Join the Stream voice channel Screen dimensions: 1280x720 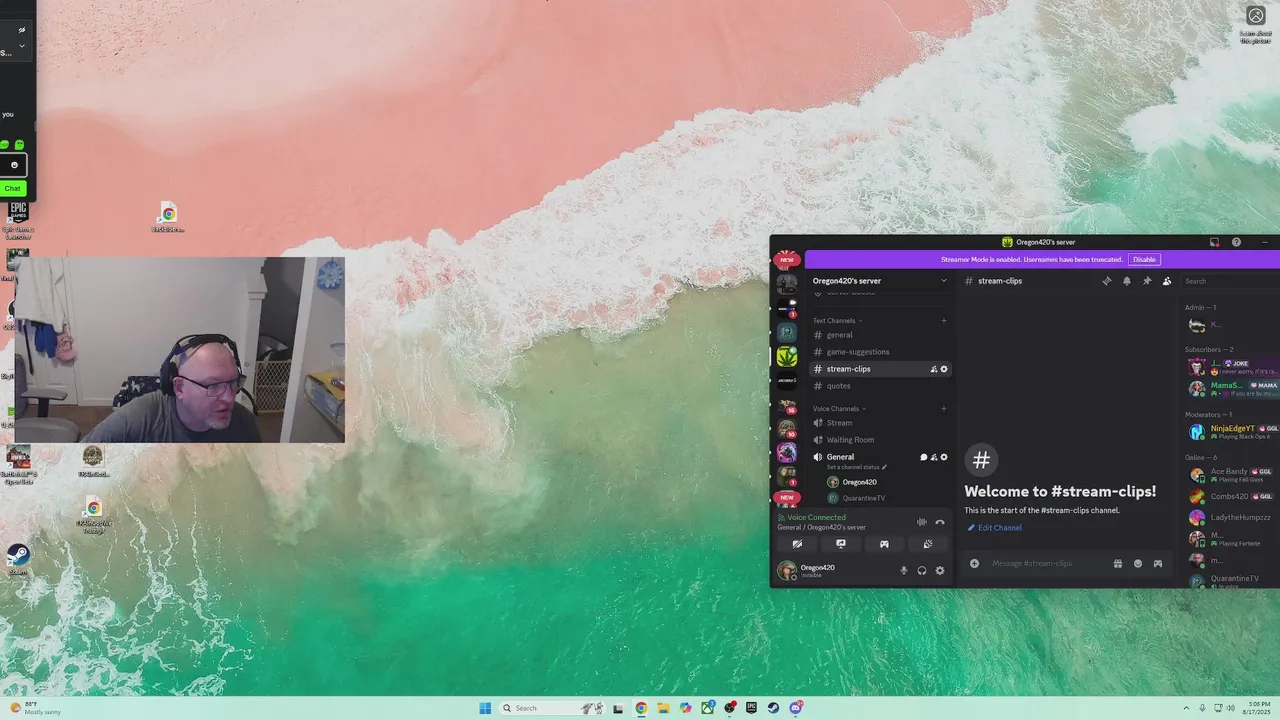coord(879,423)
